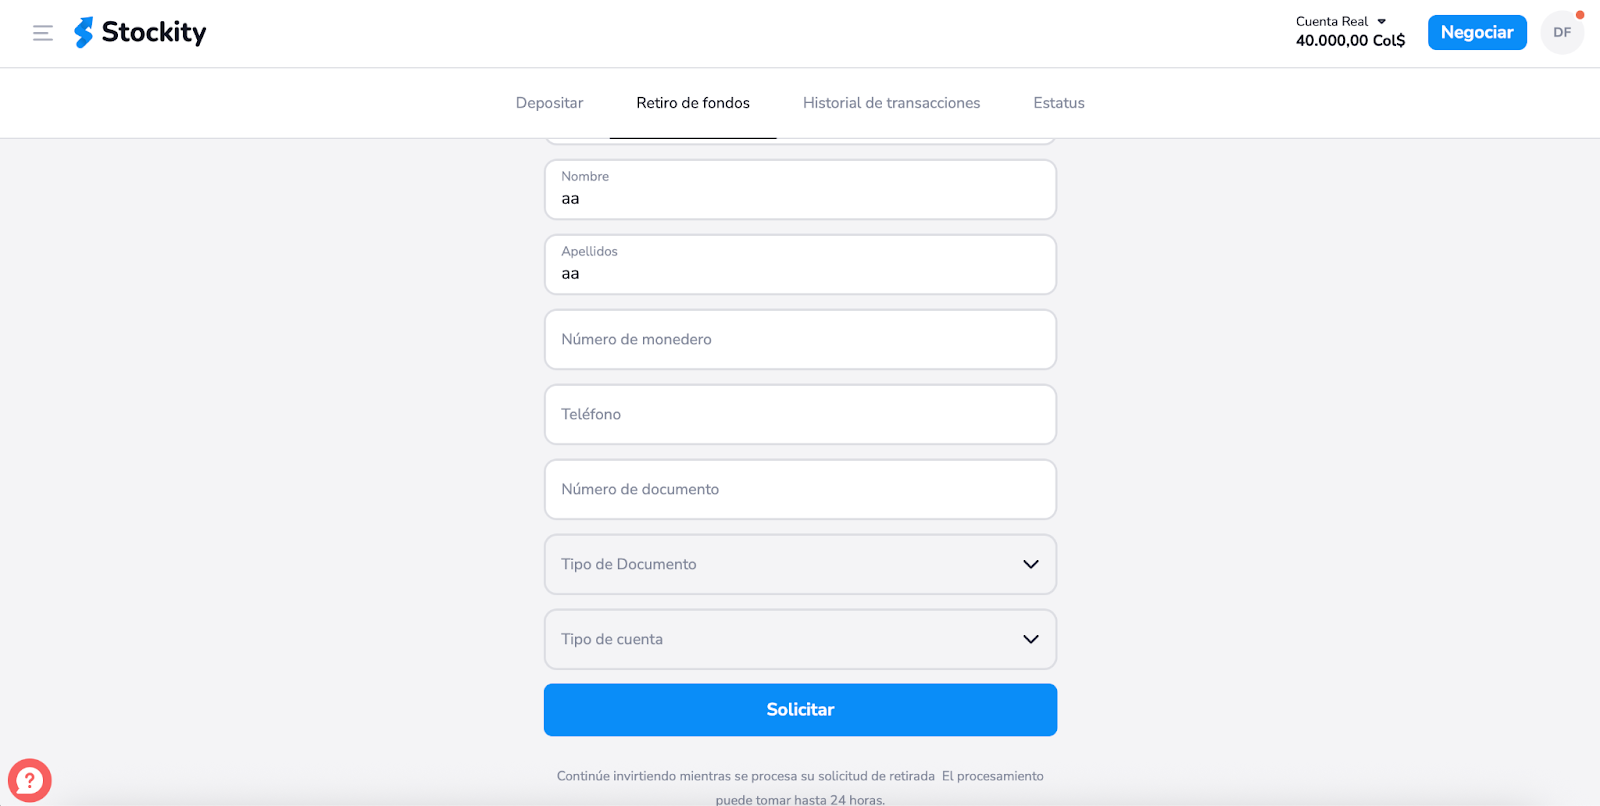The width and height of the screenshot is (1600, 806).
Task: Click the Tipo de Documento chevron
Action: [x=1031, y=564]
